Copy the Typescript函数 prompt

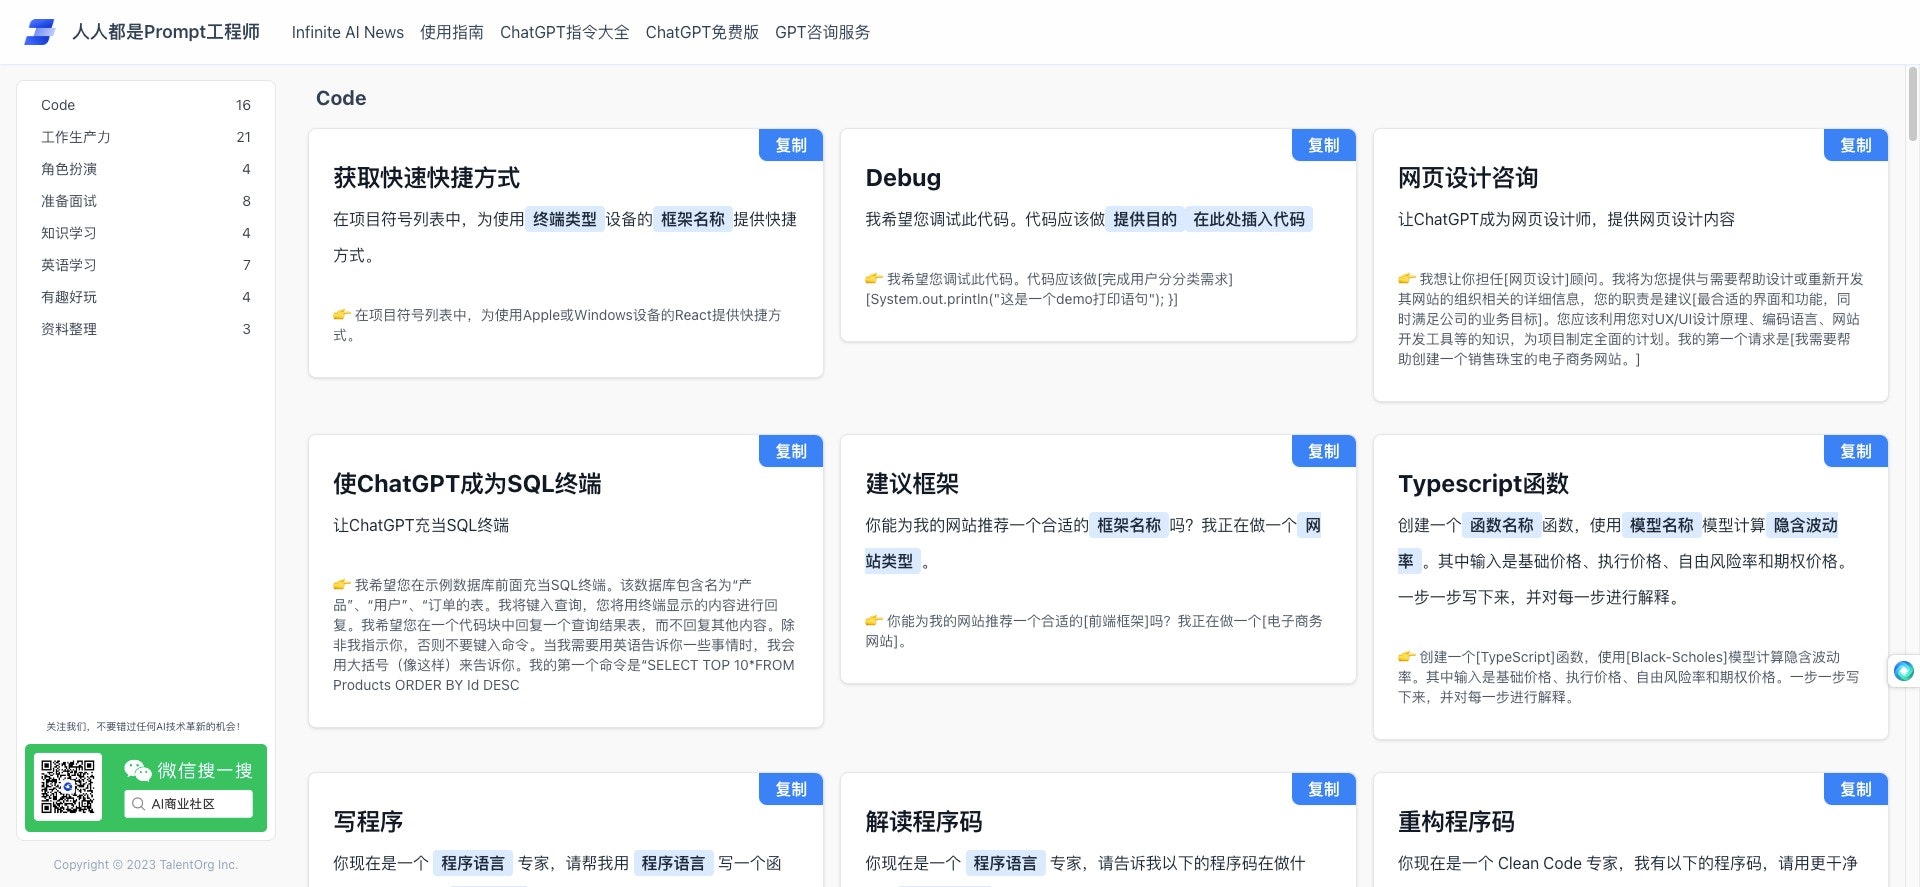(1856, 451)
